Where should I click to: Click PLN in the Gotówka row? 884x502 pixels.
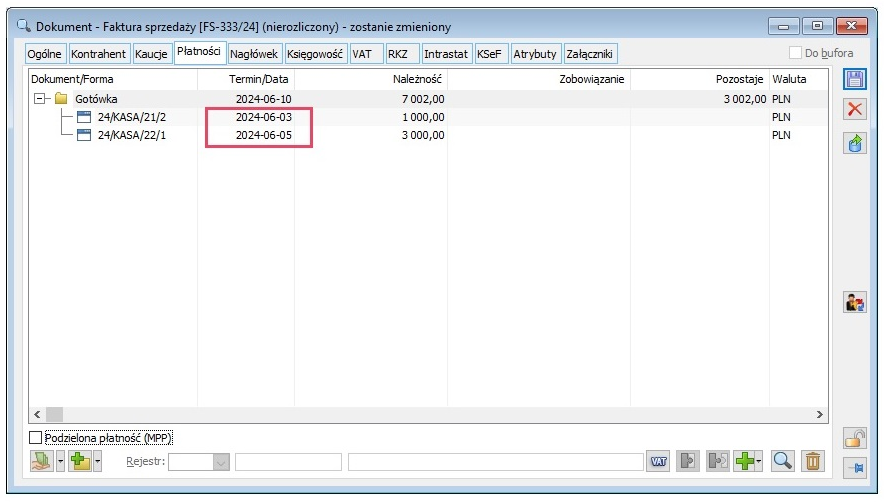coord(781,99)
